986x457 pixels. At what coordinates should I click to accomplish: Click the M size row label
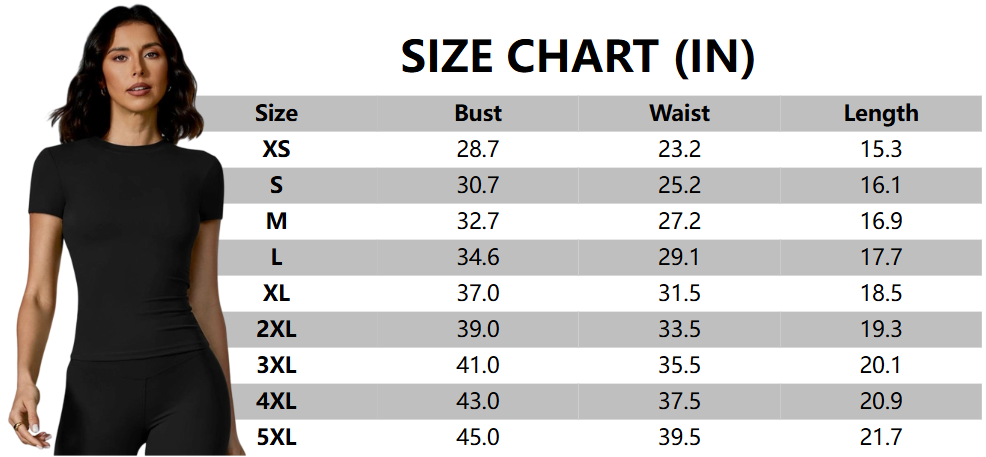click(276, 222)
